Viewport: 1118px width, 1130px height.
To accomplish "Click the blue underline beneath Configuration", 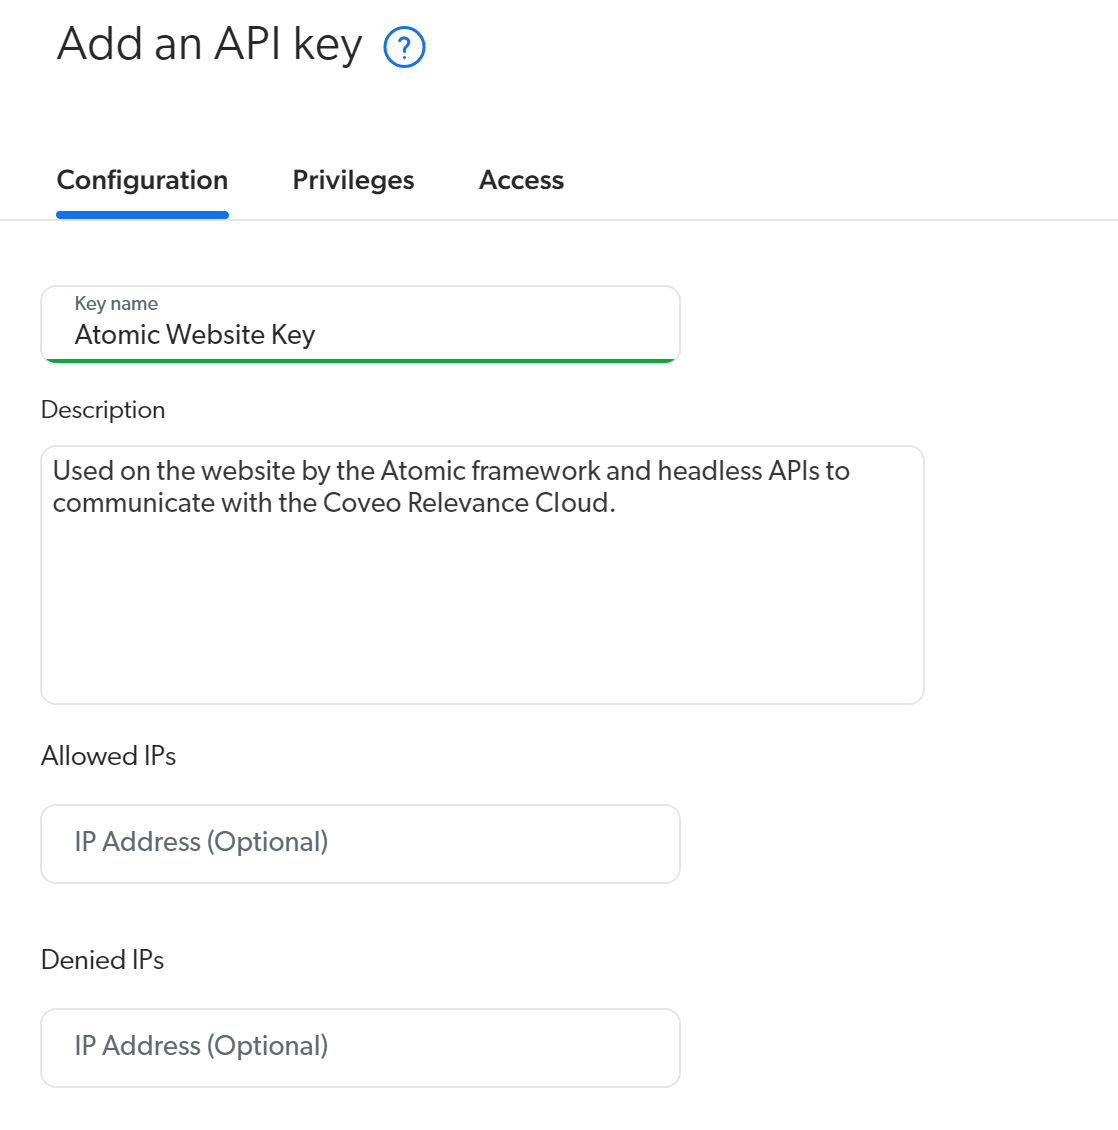I will (142, 215).
